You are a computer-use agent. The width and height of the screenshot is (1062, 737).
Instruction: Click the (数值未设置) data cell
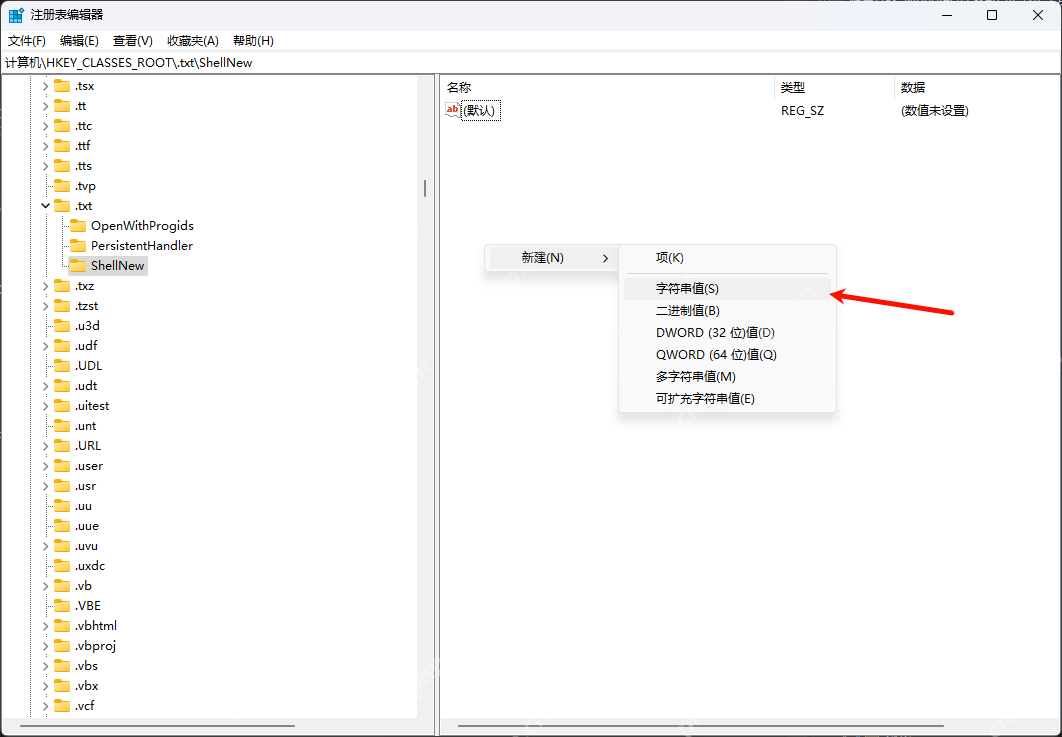tap(935, 110)
